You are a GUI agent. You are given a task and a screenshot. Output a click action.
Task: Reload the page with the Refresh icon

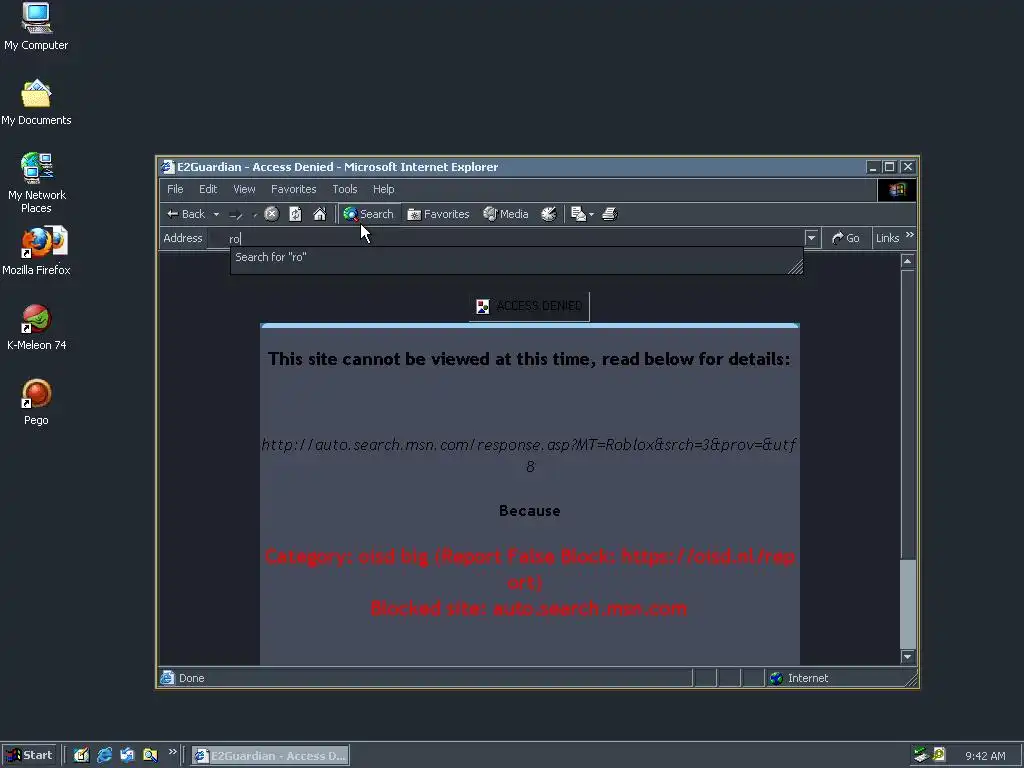pyautogui.click(x=295, y=214)
